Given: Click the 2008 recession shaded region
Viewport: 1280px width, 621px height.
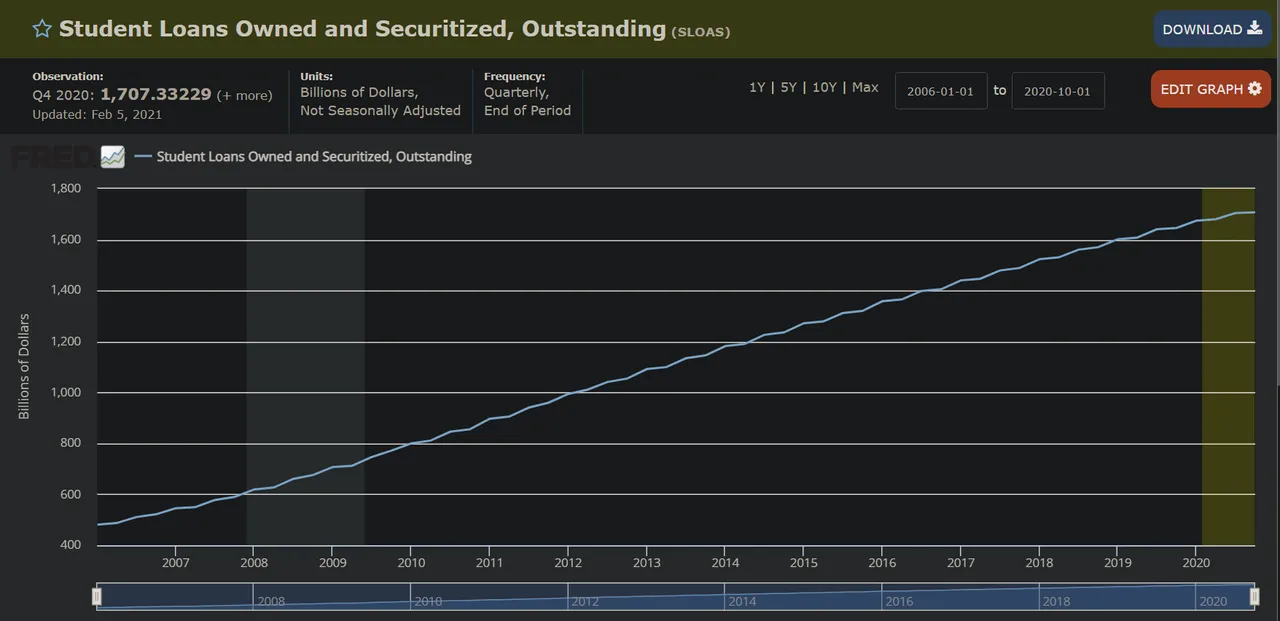Looking at the screenshot, I should tap(305, 366).
